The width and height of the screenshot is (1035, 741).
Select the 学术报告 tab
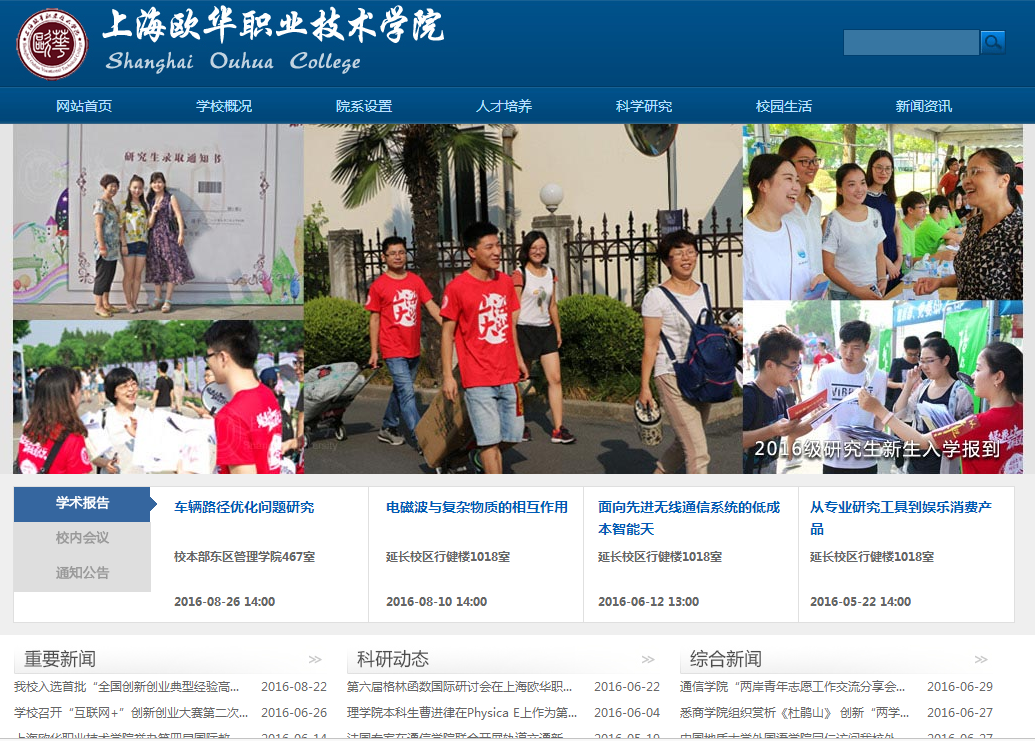pyautogui.click(x=82, y=503)
